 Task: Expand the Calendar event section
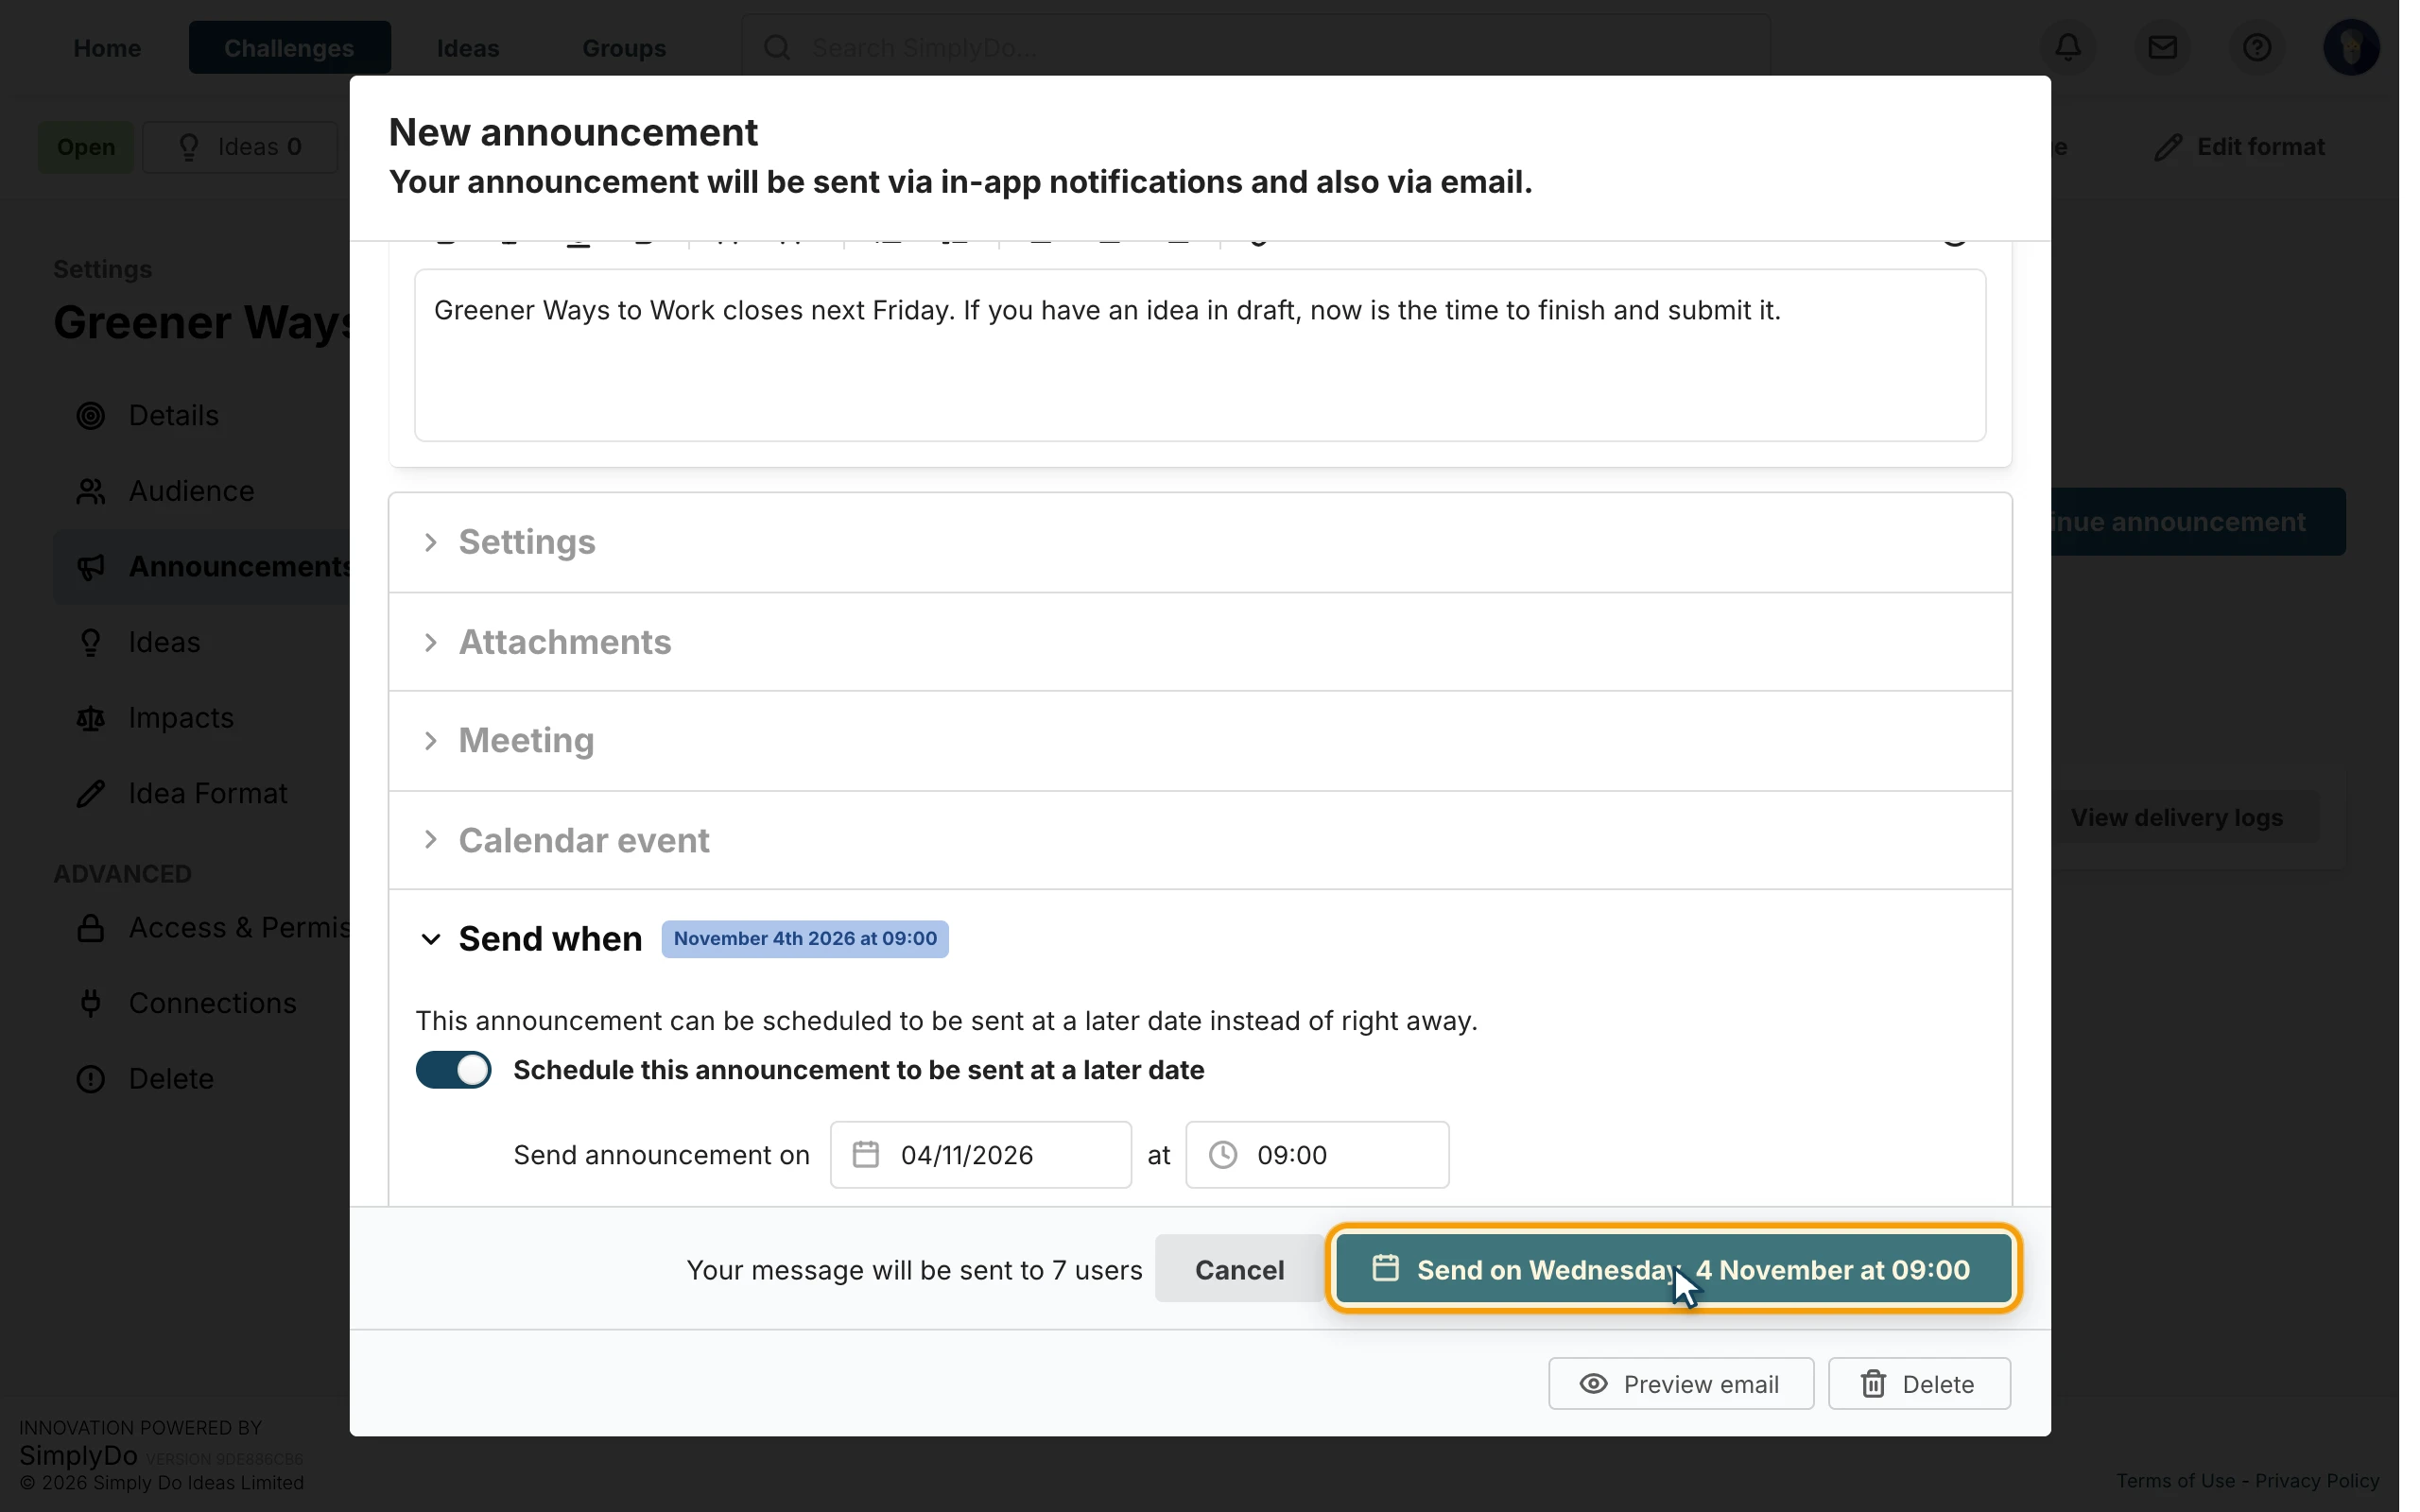(1200, 840)
